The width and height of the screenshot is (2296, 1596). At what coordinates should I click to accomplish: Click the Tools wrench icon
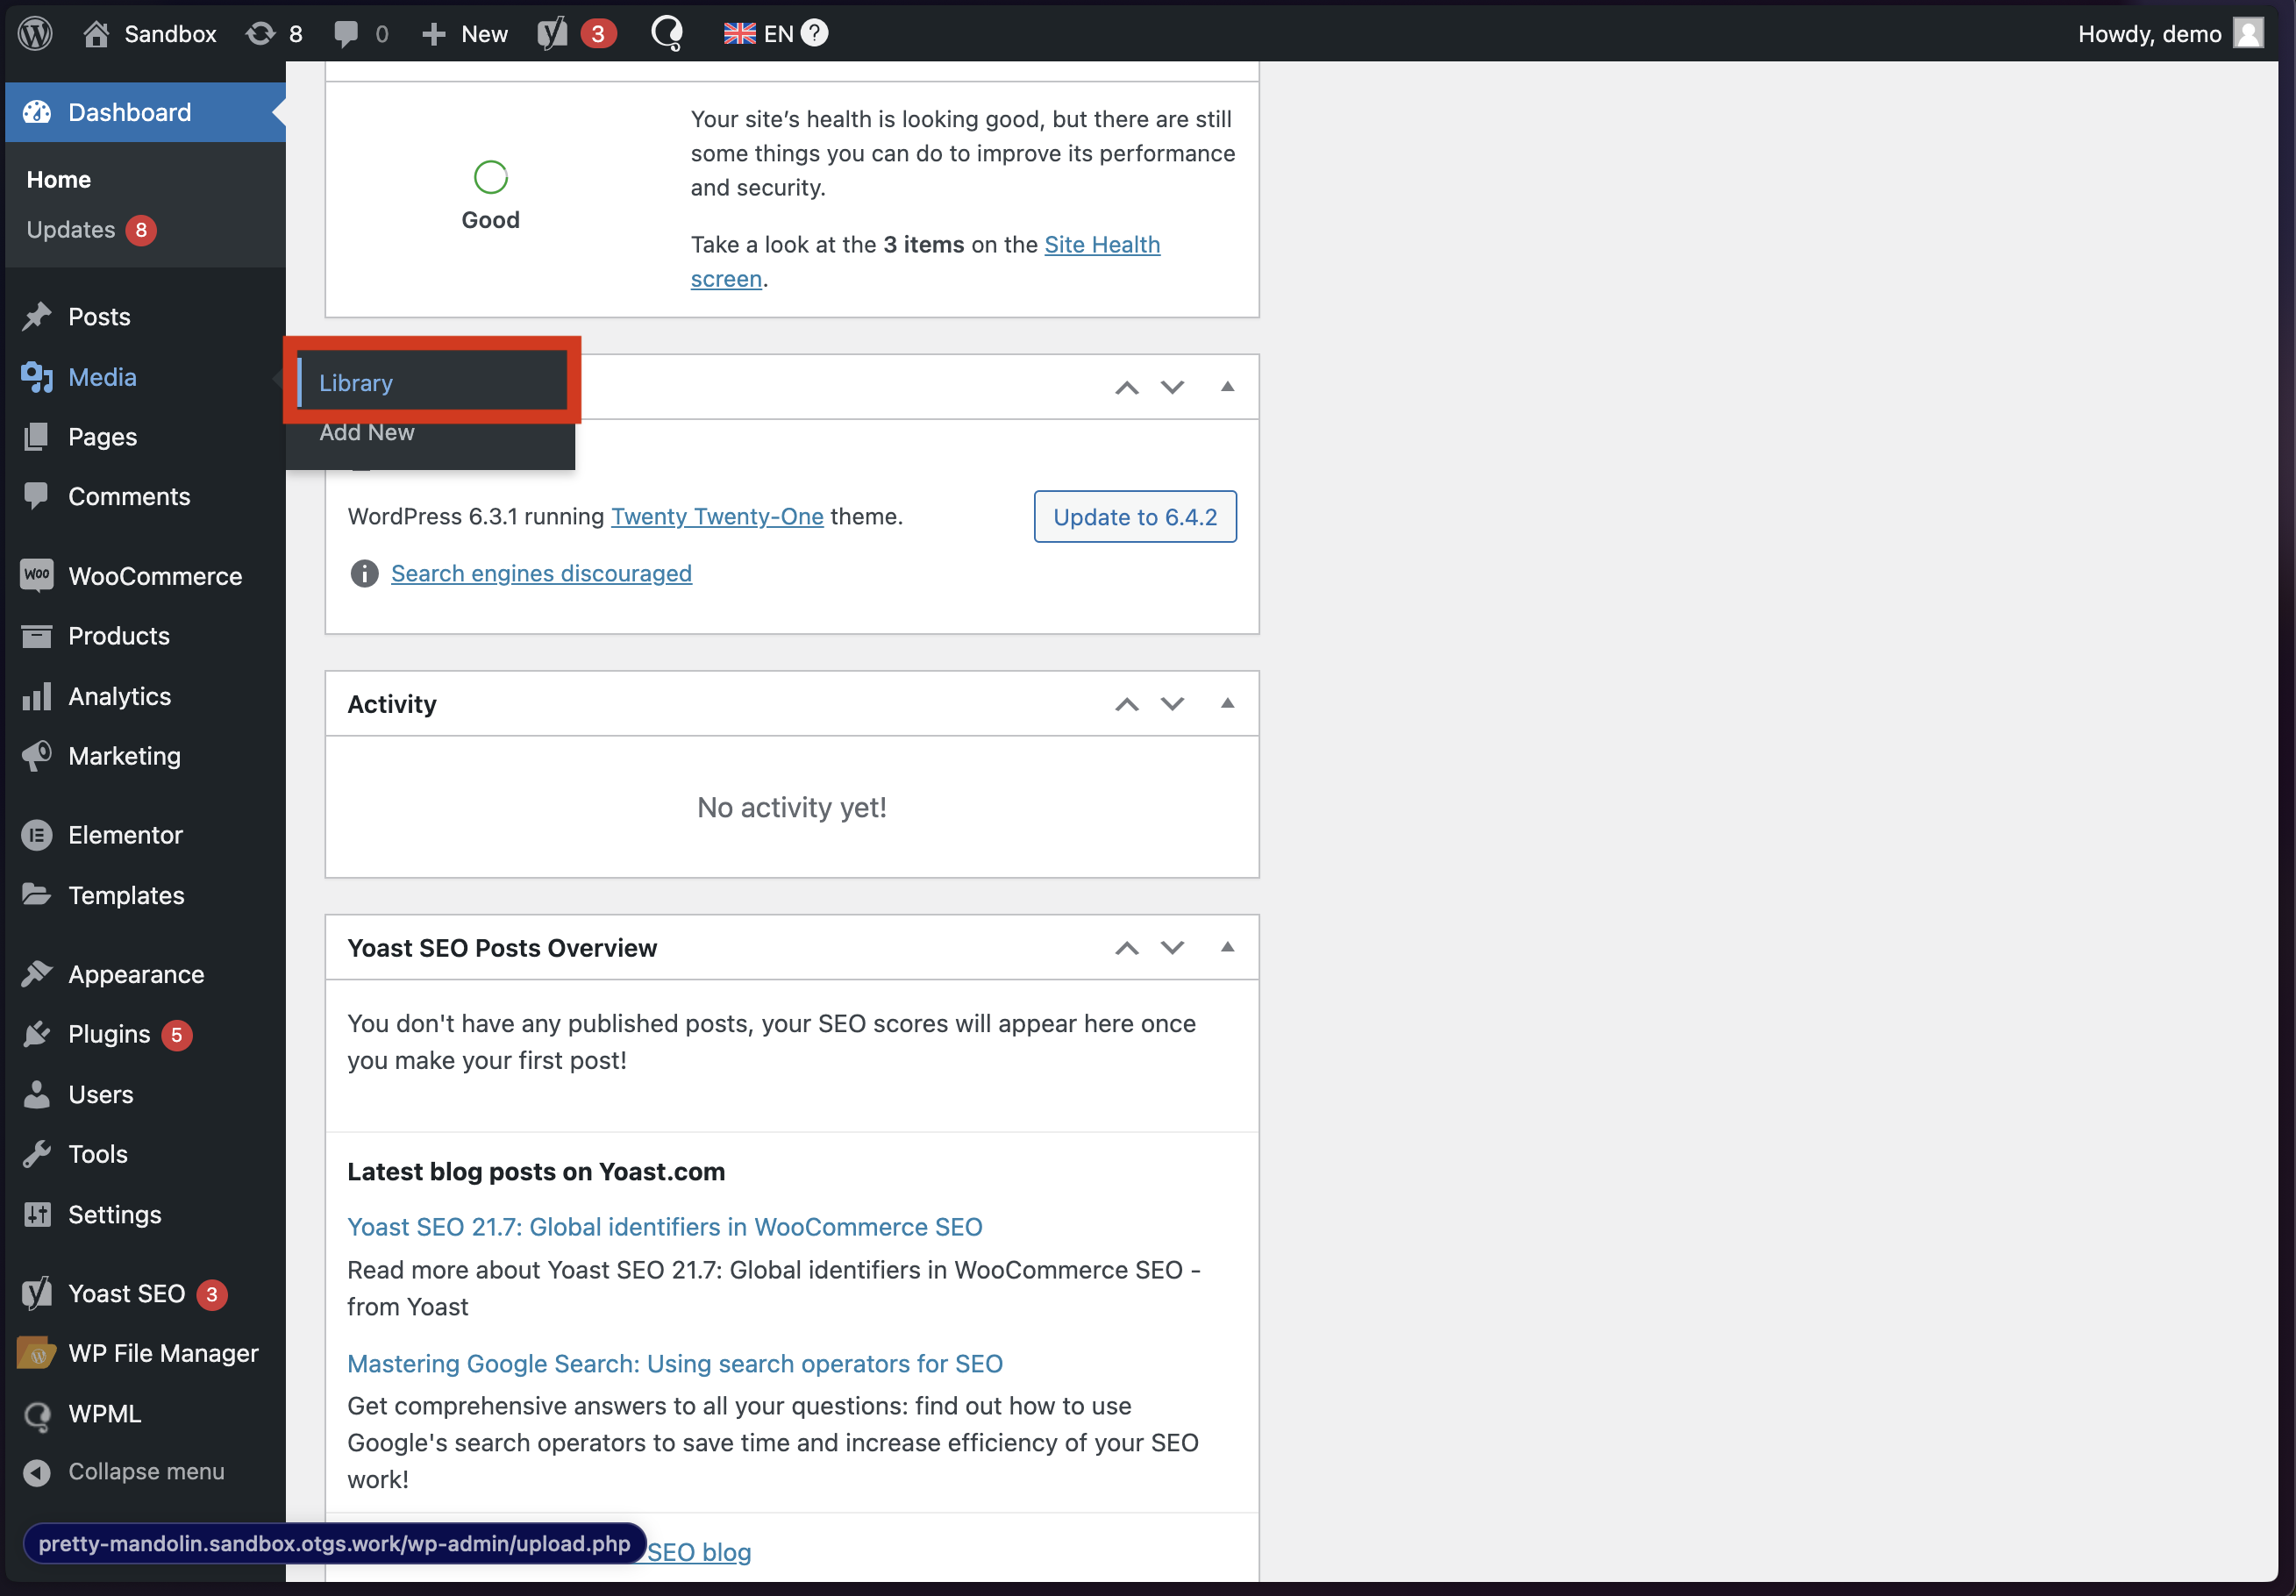[x=37, y=1154]
